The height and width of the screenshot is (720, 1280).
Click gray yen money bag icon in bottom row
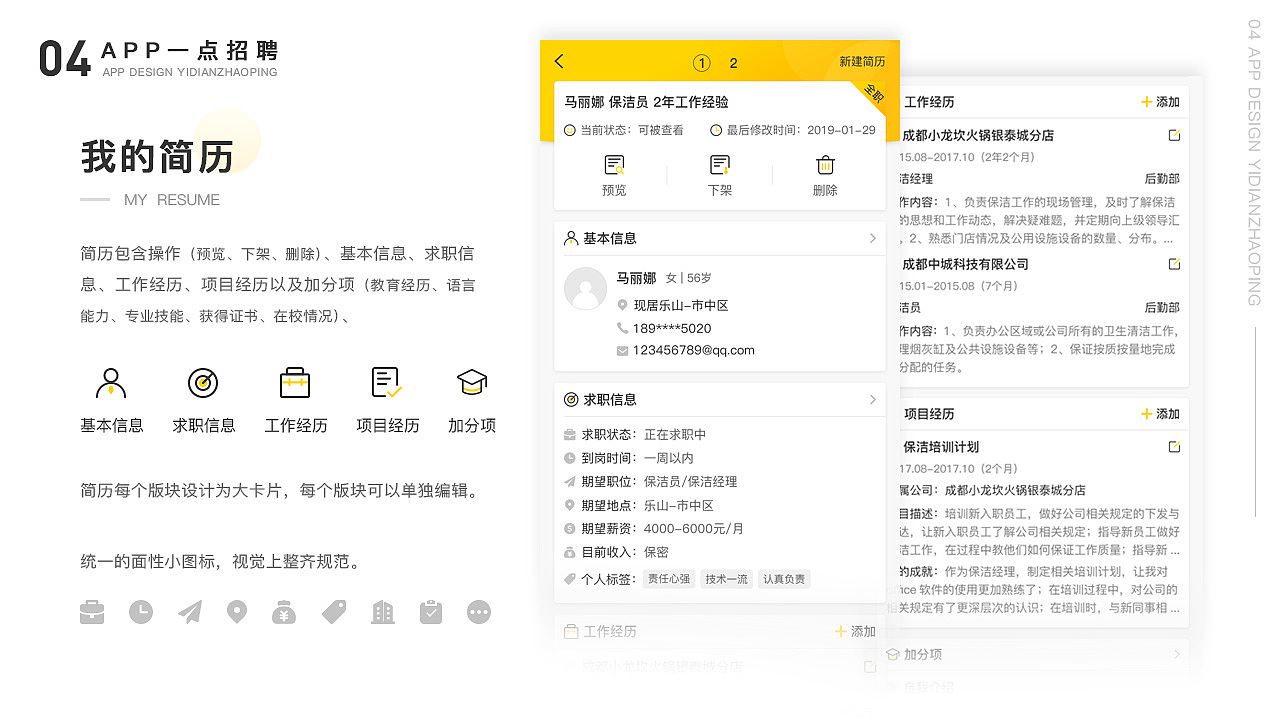(x=284, y=612)
